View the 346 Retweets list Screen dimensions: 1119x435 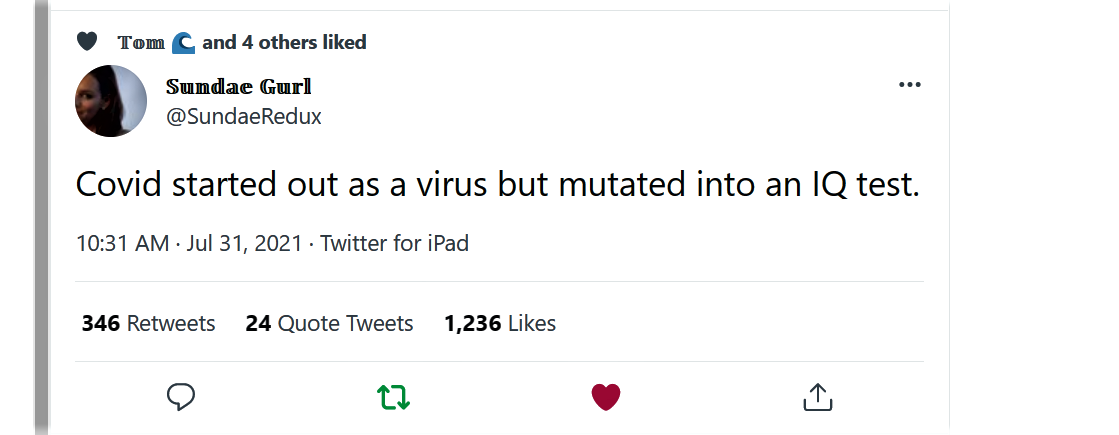pos(148,323)
